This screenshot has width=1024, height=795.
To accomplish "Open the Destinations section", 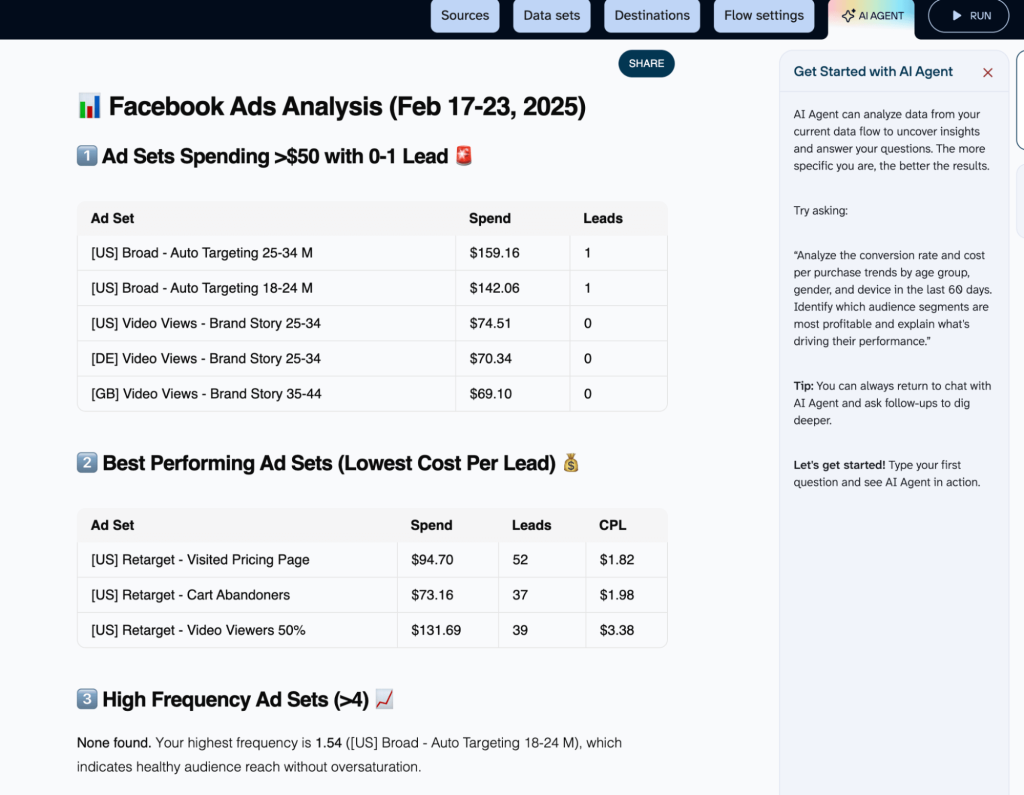I will [652, 15].
